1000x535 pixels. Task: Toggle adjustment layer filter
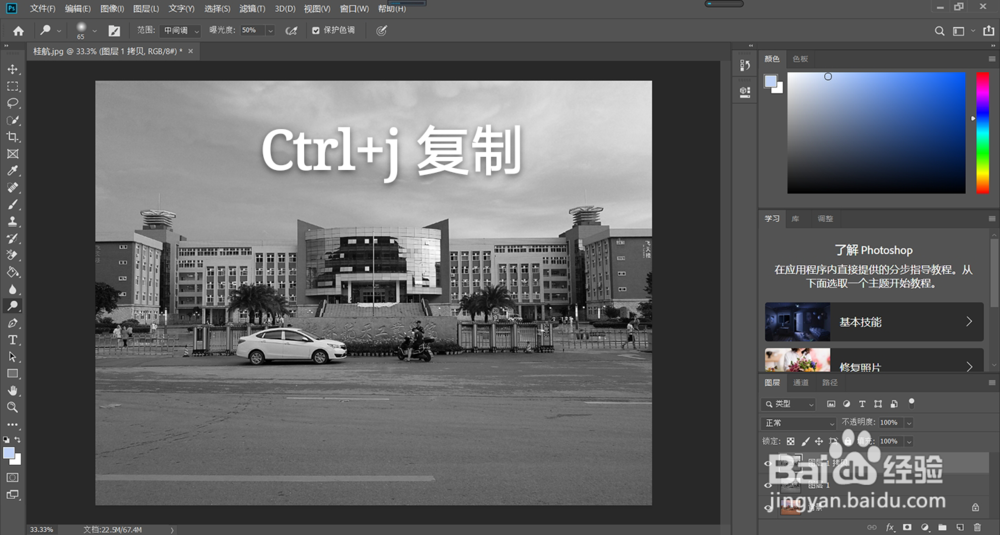coord(846,404)
